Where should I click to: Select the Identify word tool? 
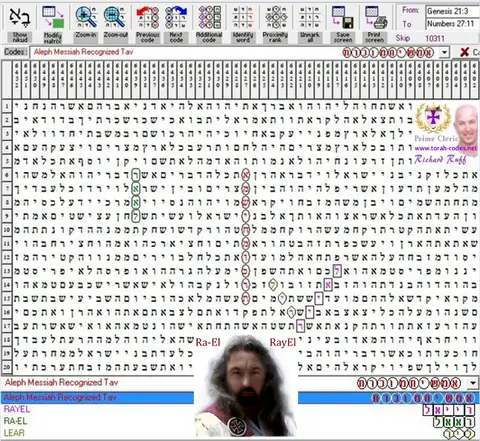click(243, 18)
